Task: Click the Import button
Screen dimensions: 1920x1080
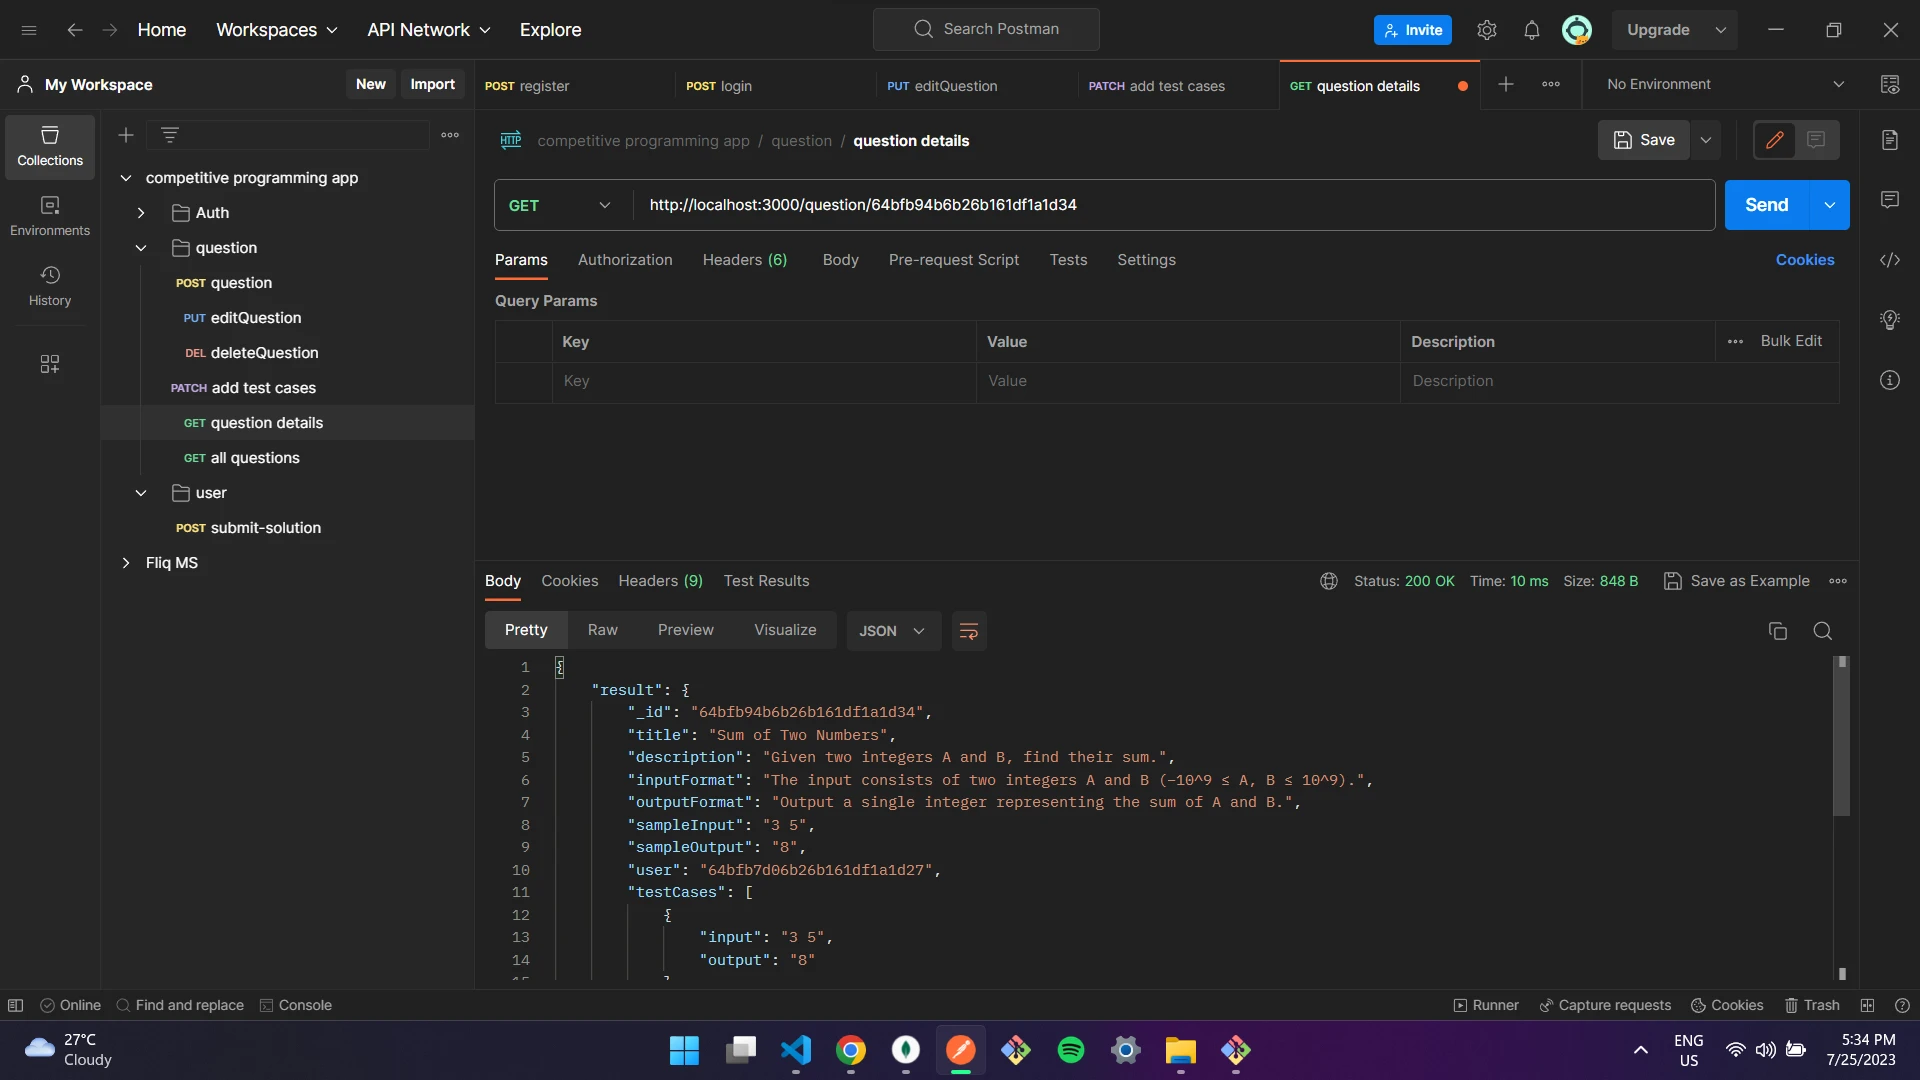Action: click(x=432, y=84)
